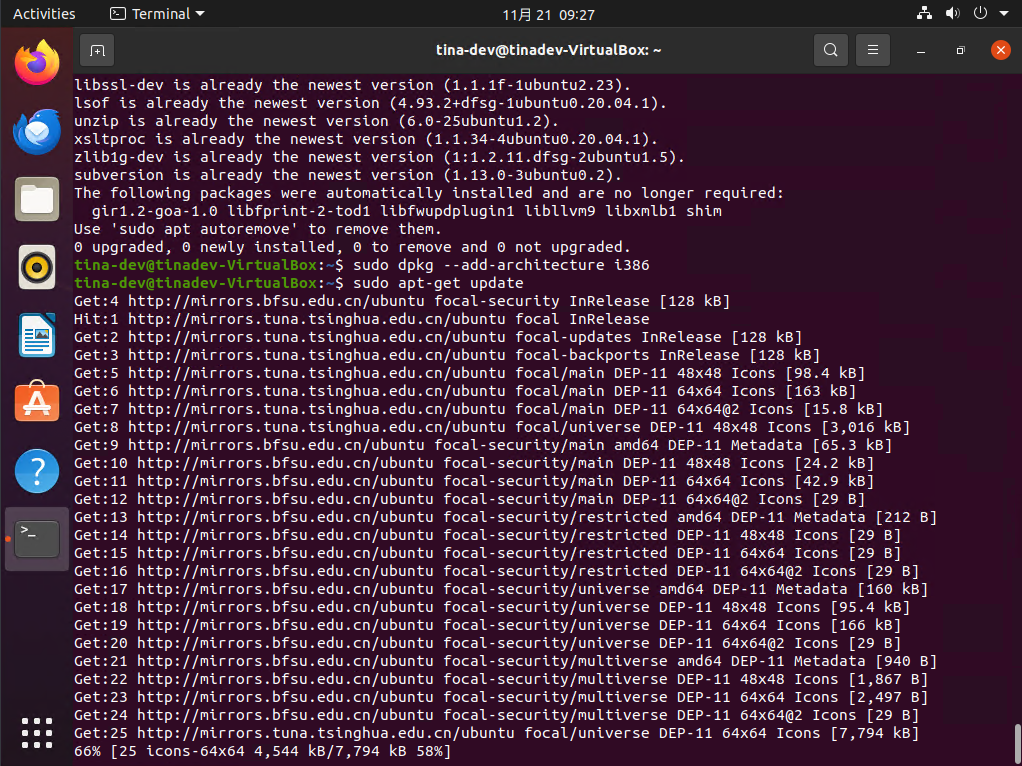Screen dimensions: 1022x766
Task: Open a new terminal tab
Action: tap(96, 50)
